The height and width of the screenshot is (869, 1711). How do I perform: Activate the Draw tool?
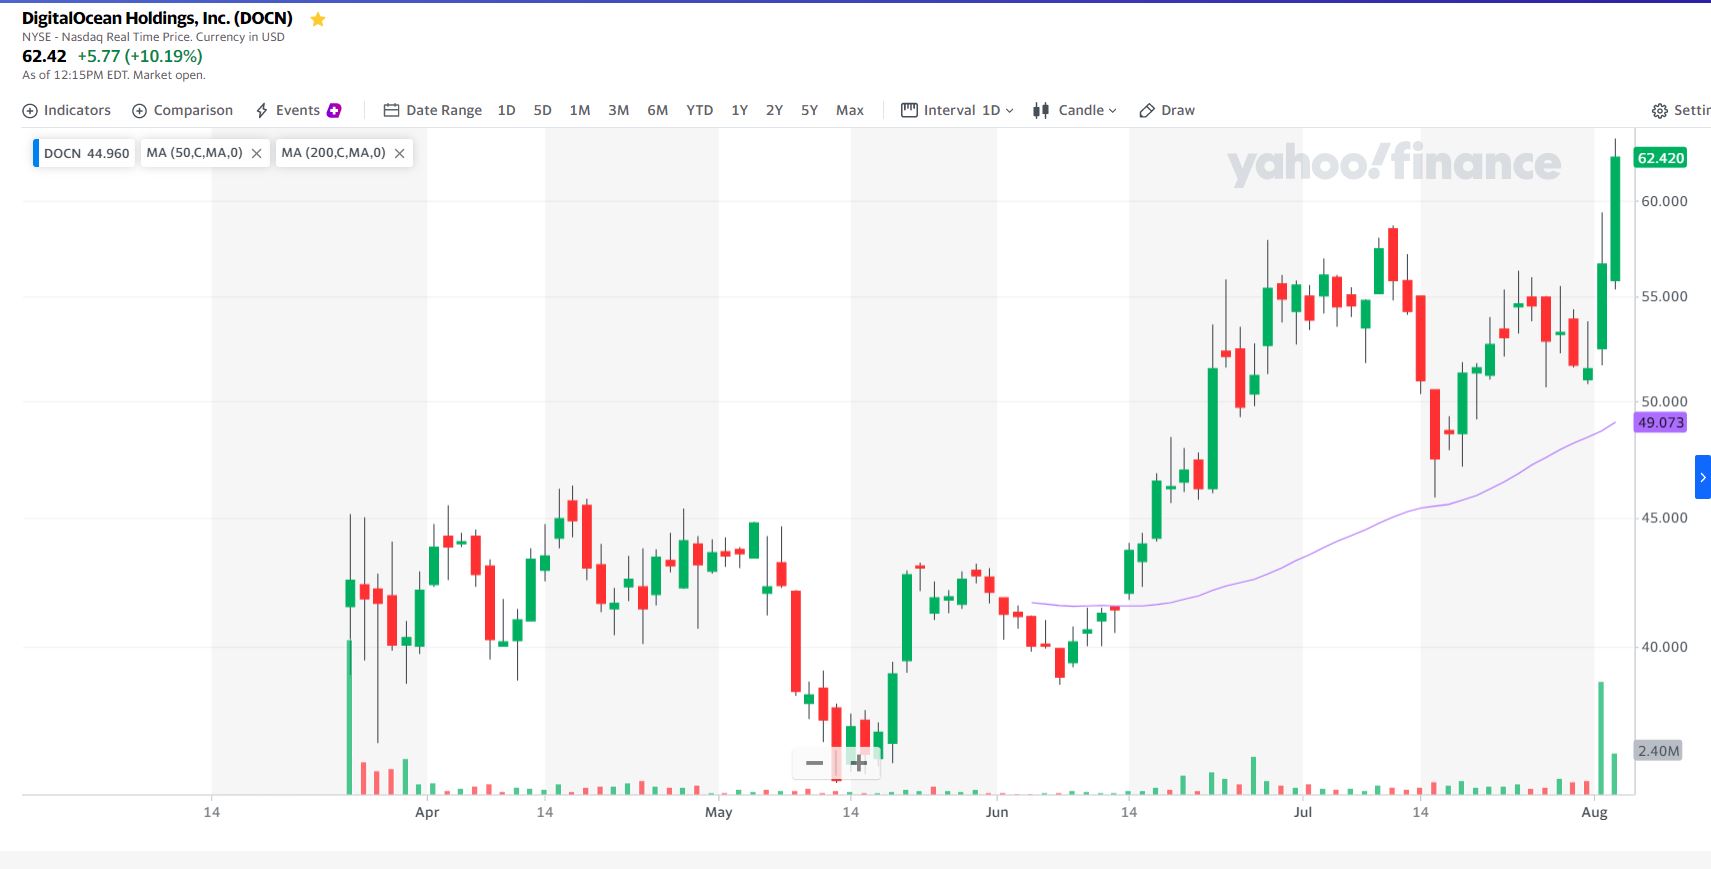pyautogui.click(x=1167, y=110)
